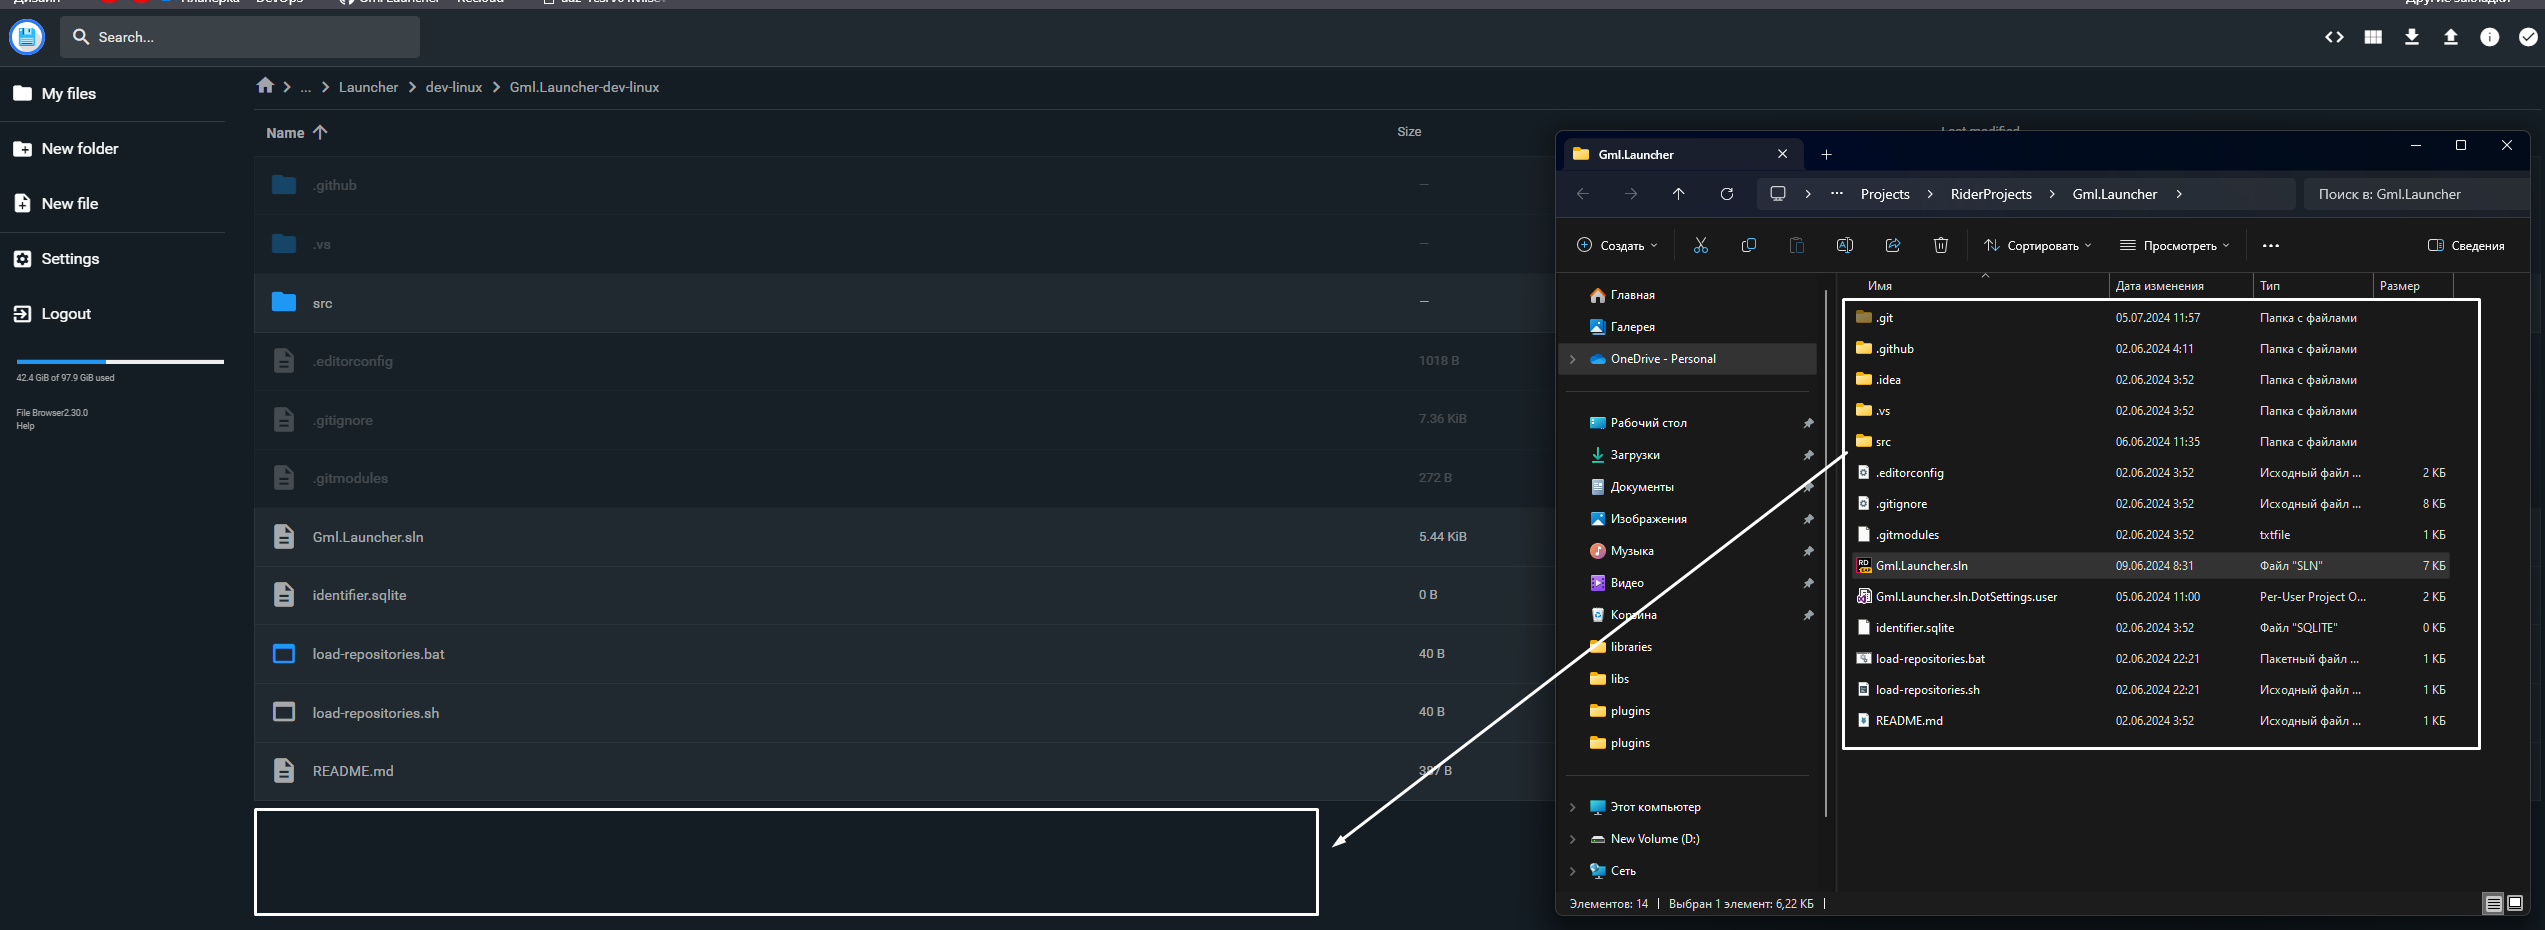Screen dimensions: 2545x930
Task: Switch Explorer to details view in status bar
Action: (x=2492, y=903)
